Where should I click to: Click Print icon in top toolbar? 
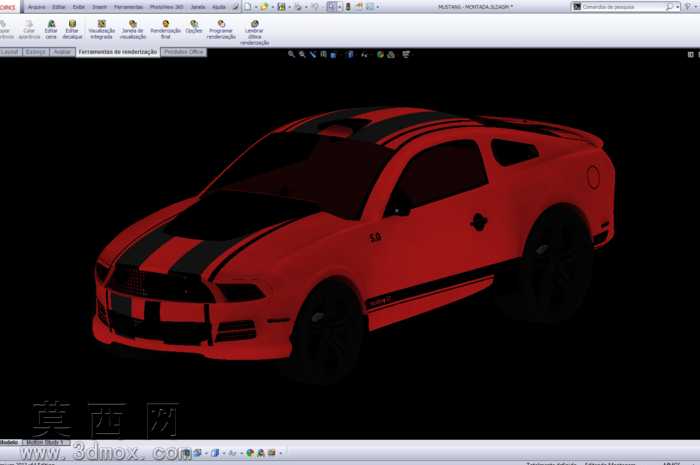point(298,7)
